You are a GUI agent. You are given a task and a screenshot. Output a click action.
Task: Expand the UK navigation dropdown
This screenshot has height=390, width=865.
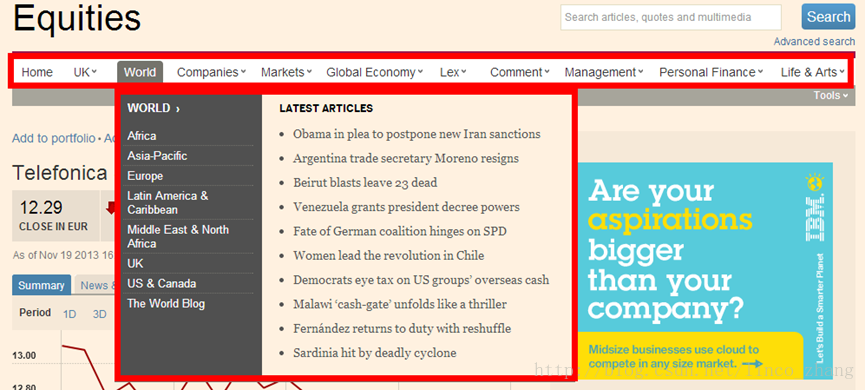coord(85,72)
